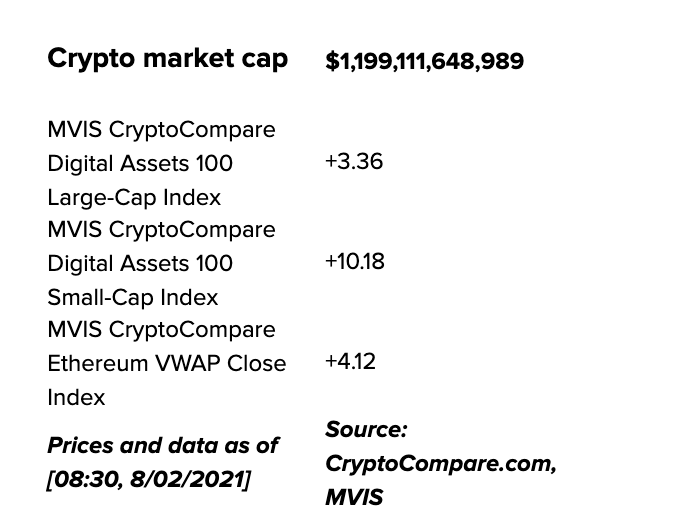690x520 pixels.
Task: Select the +4.12 Ethereum index value
Action: pos(350,362)
